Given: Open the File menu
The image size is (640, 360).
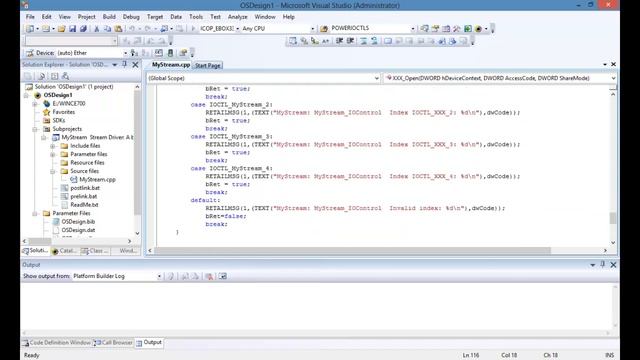Looking at the screenshot, I should click(x=30, y=17).
